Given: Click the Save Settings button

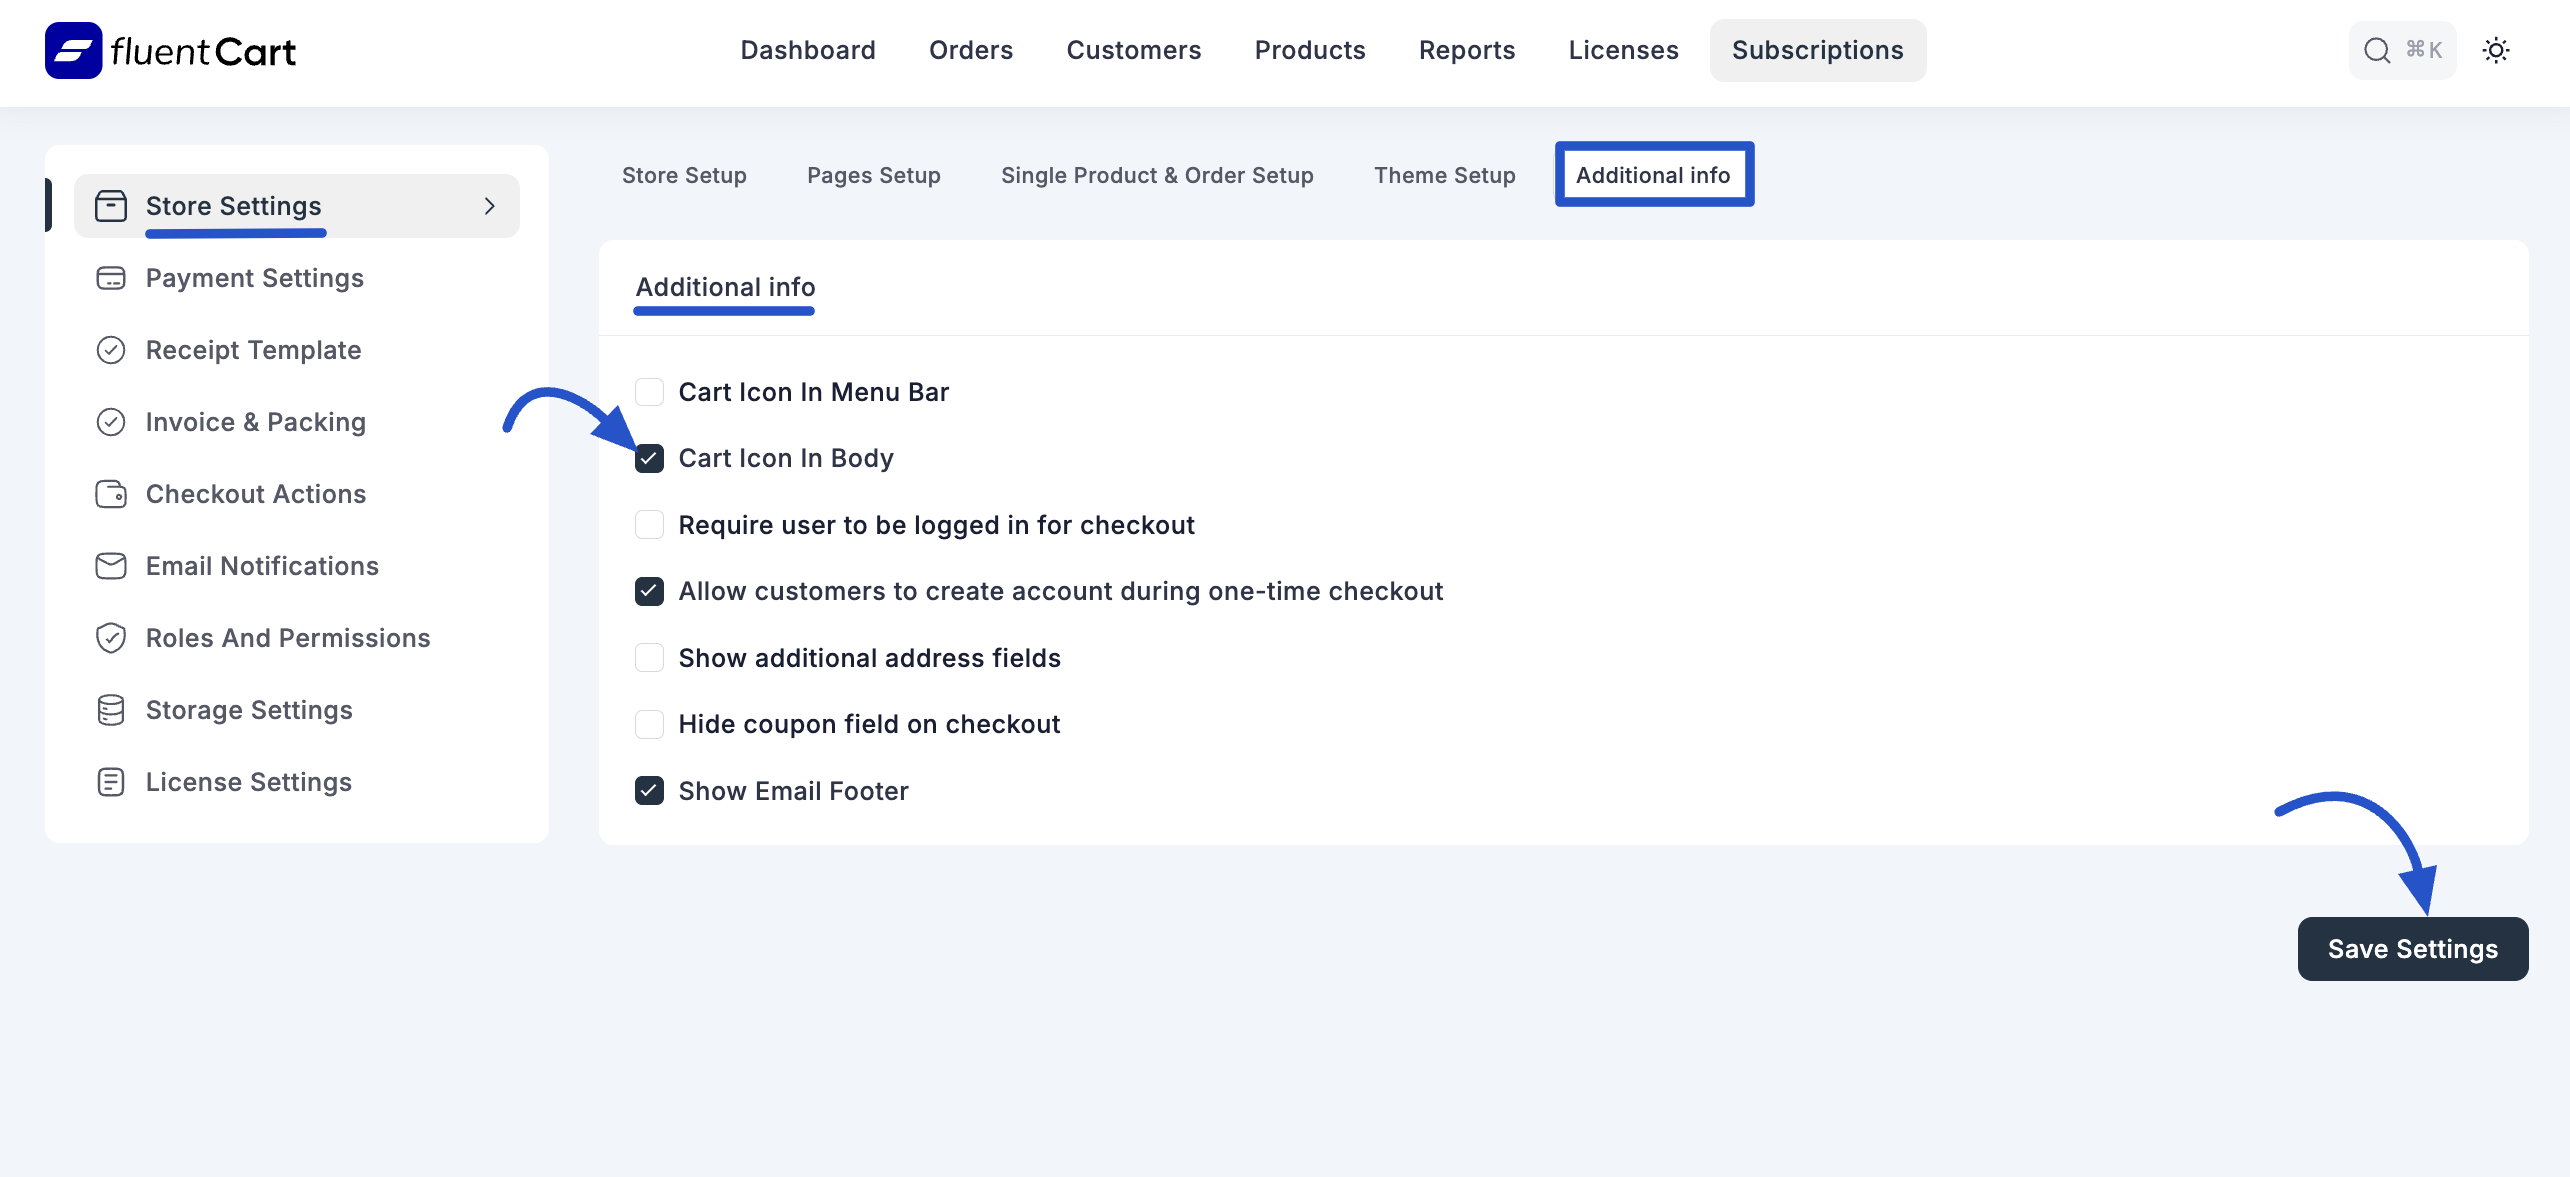Looking at the screenshot, I should 2412,949.
